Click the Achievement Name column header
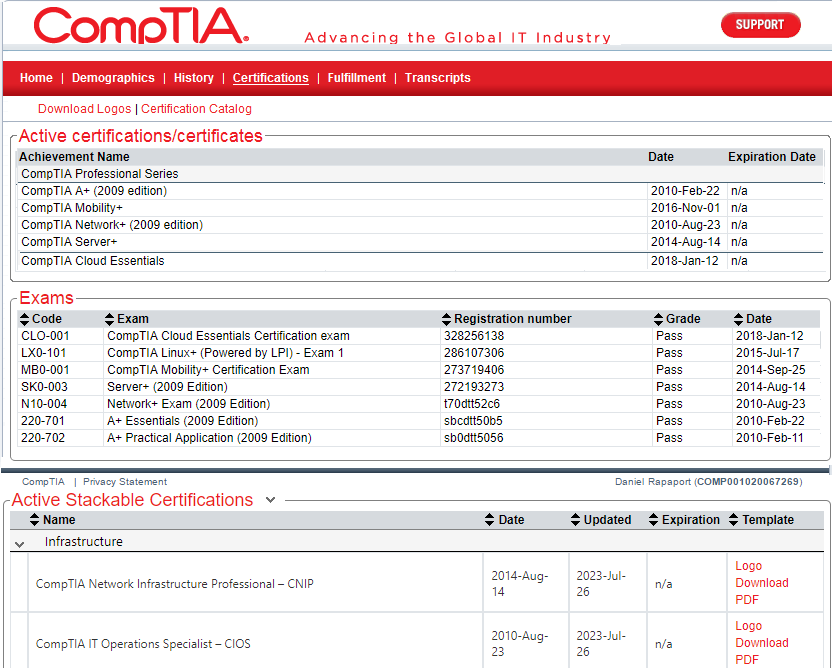 click(x=74, y=157)
